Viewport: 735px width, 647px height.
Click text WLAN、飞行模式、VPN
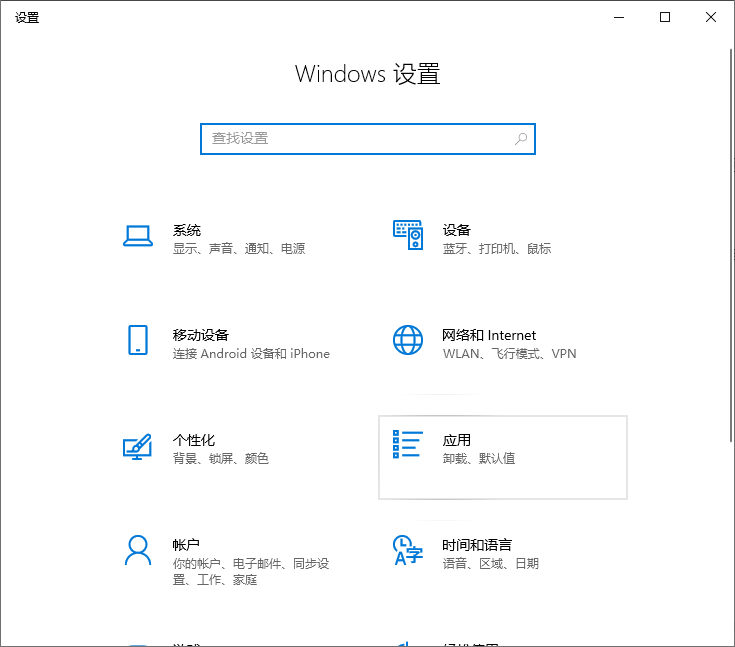click(510, 354)
